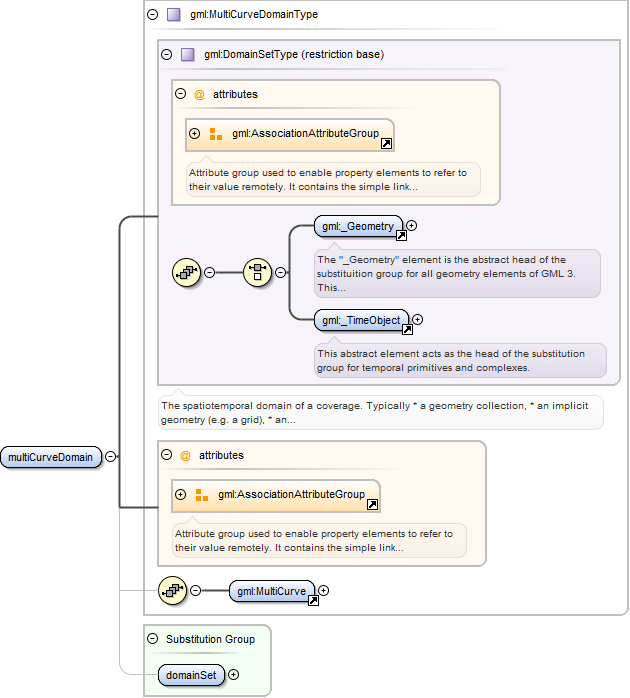
Task: Select the domainSet element node
Action: tap(191, 675)
